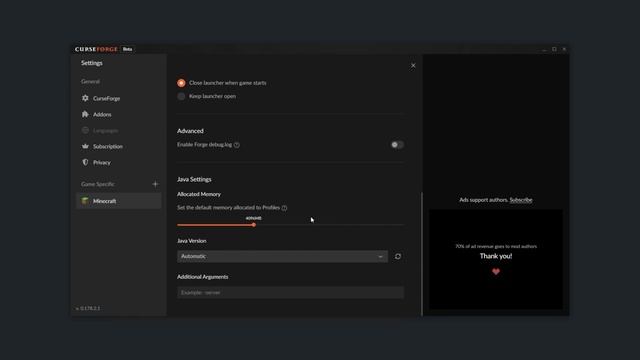Click the "Thank you!" ad text

496,256
